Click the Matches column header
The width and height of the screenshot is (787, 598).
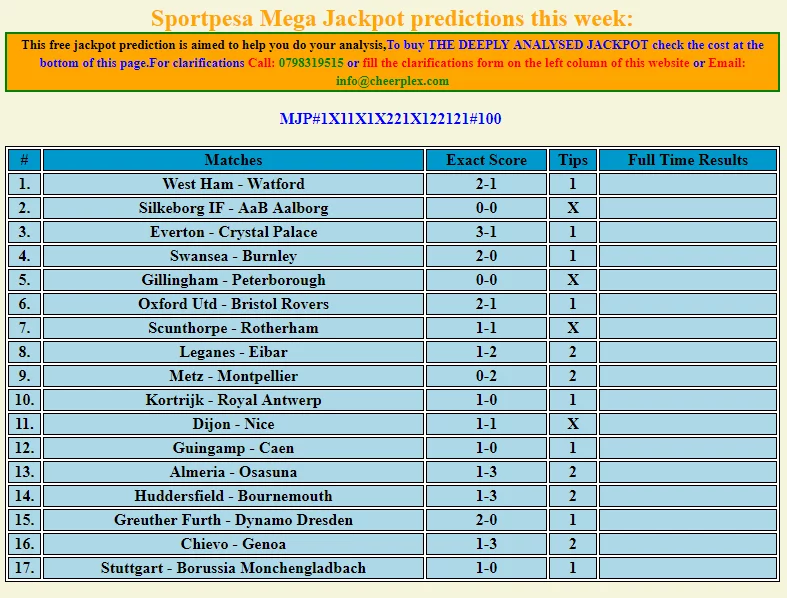pos(233,160)
